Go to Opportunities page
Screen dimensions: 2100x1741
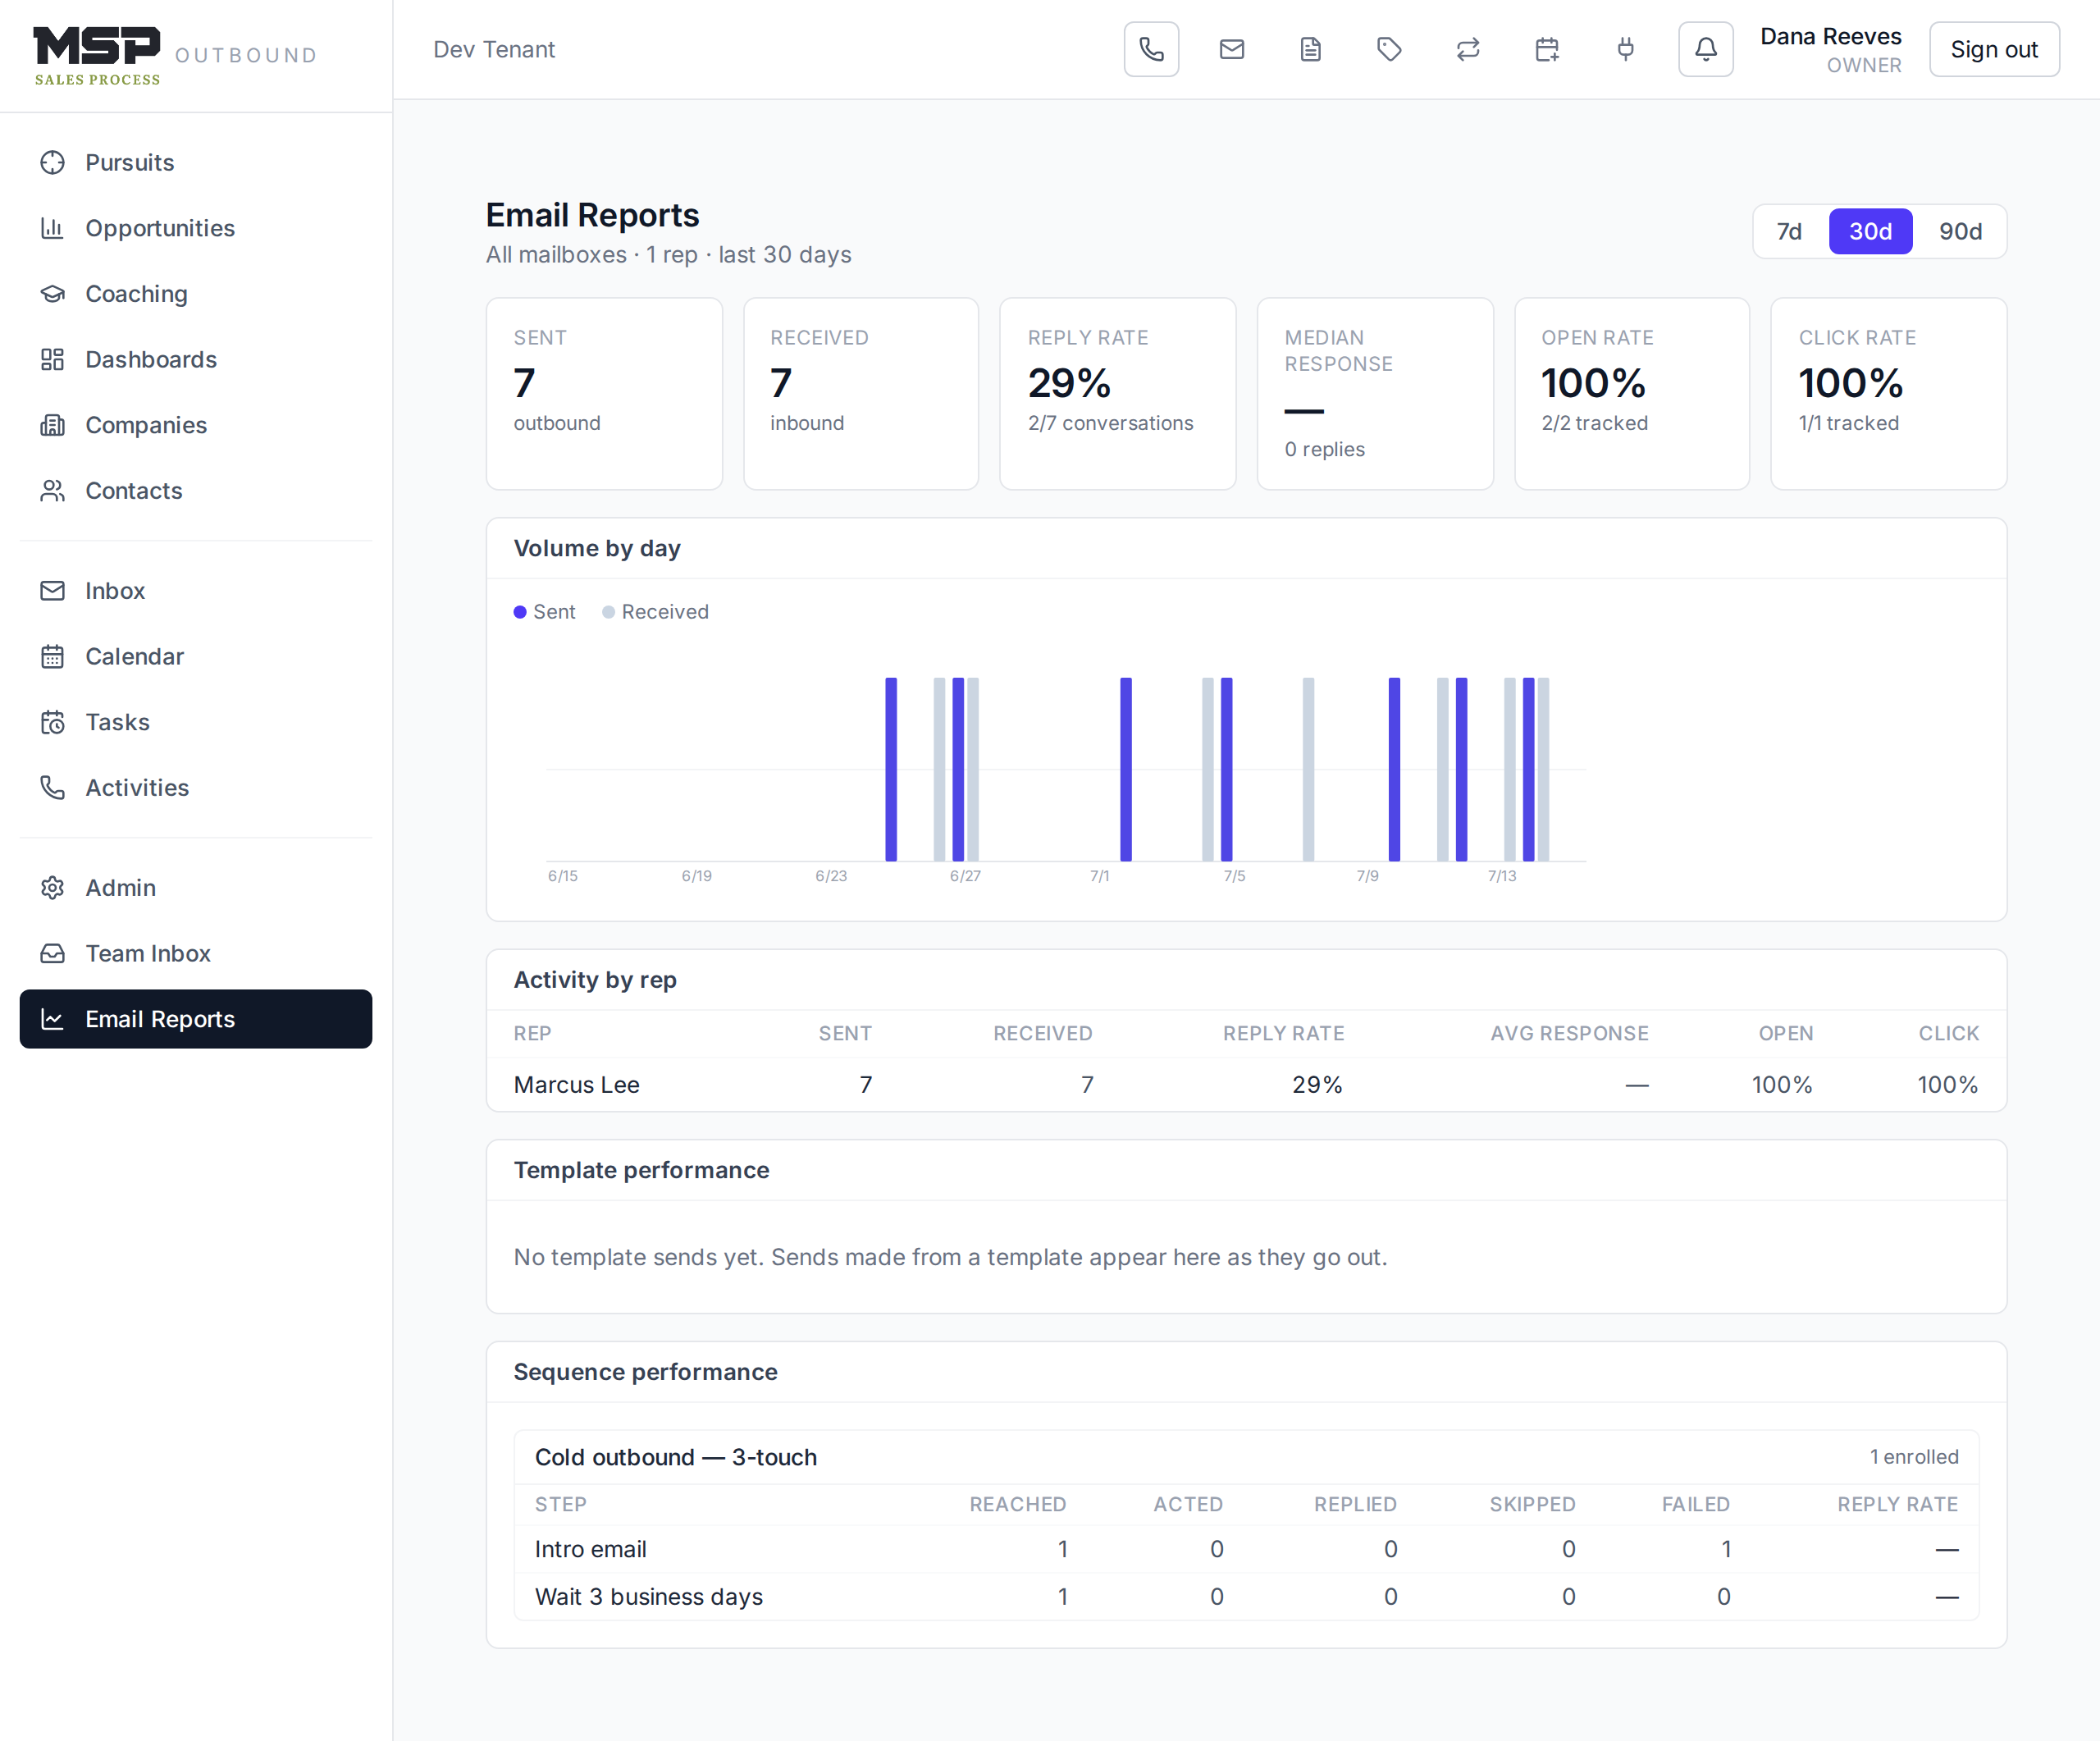[196, 228]
